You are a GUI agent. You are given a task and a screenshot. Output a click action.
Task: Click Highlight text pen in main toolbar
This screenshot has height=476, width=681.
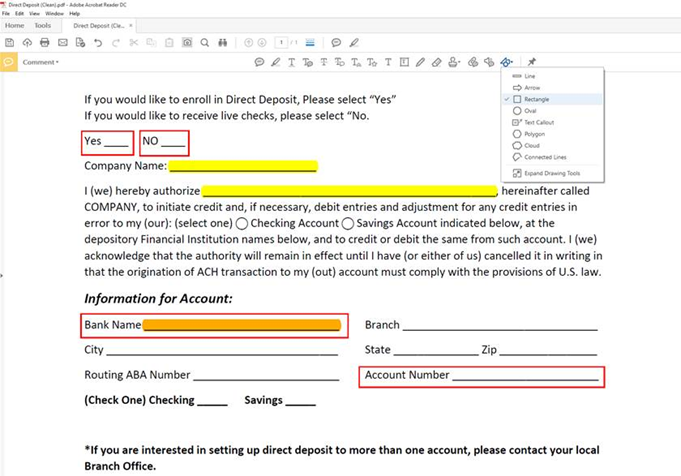tap(354, 43)
